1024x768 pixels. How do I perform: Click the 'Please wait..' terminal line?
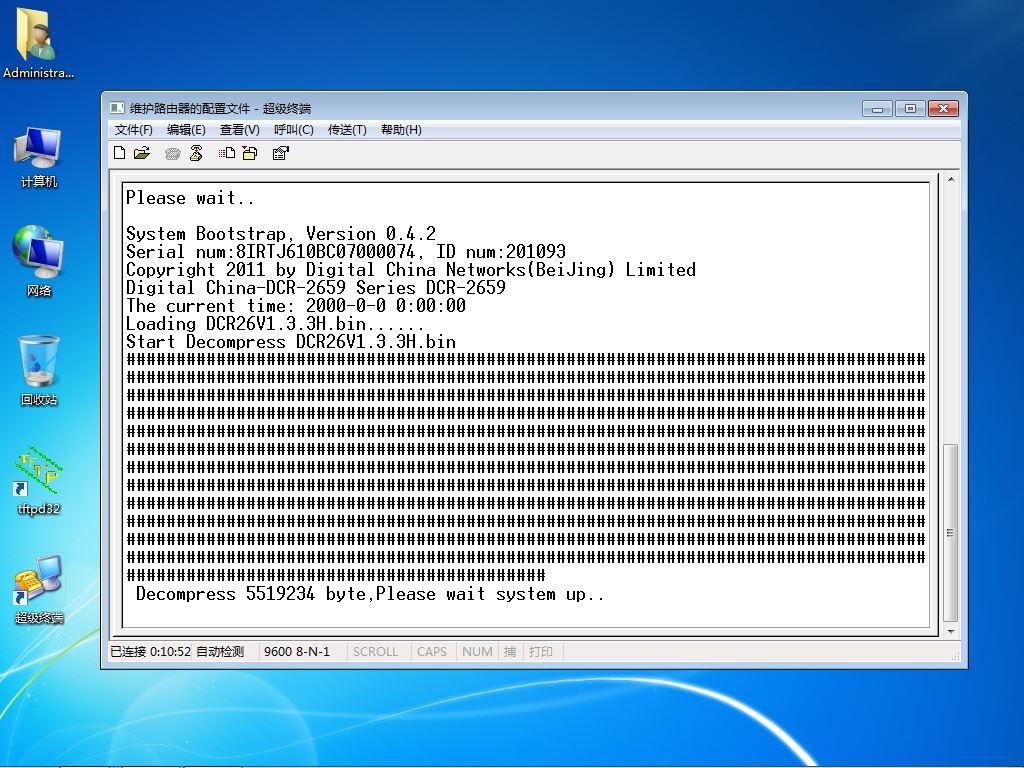[190, 198]
